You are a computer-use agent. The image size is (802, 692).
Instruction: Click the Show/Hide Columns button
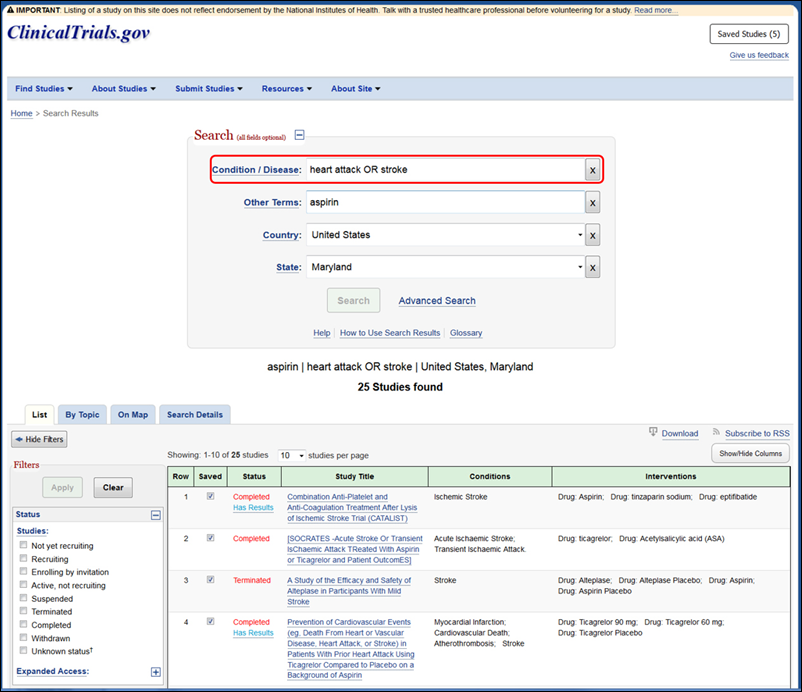click(750, 454)
